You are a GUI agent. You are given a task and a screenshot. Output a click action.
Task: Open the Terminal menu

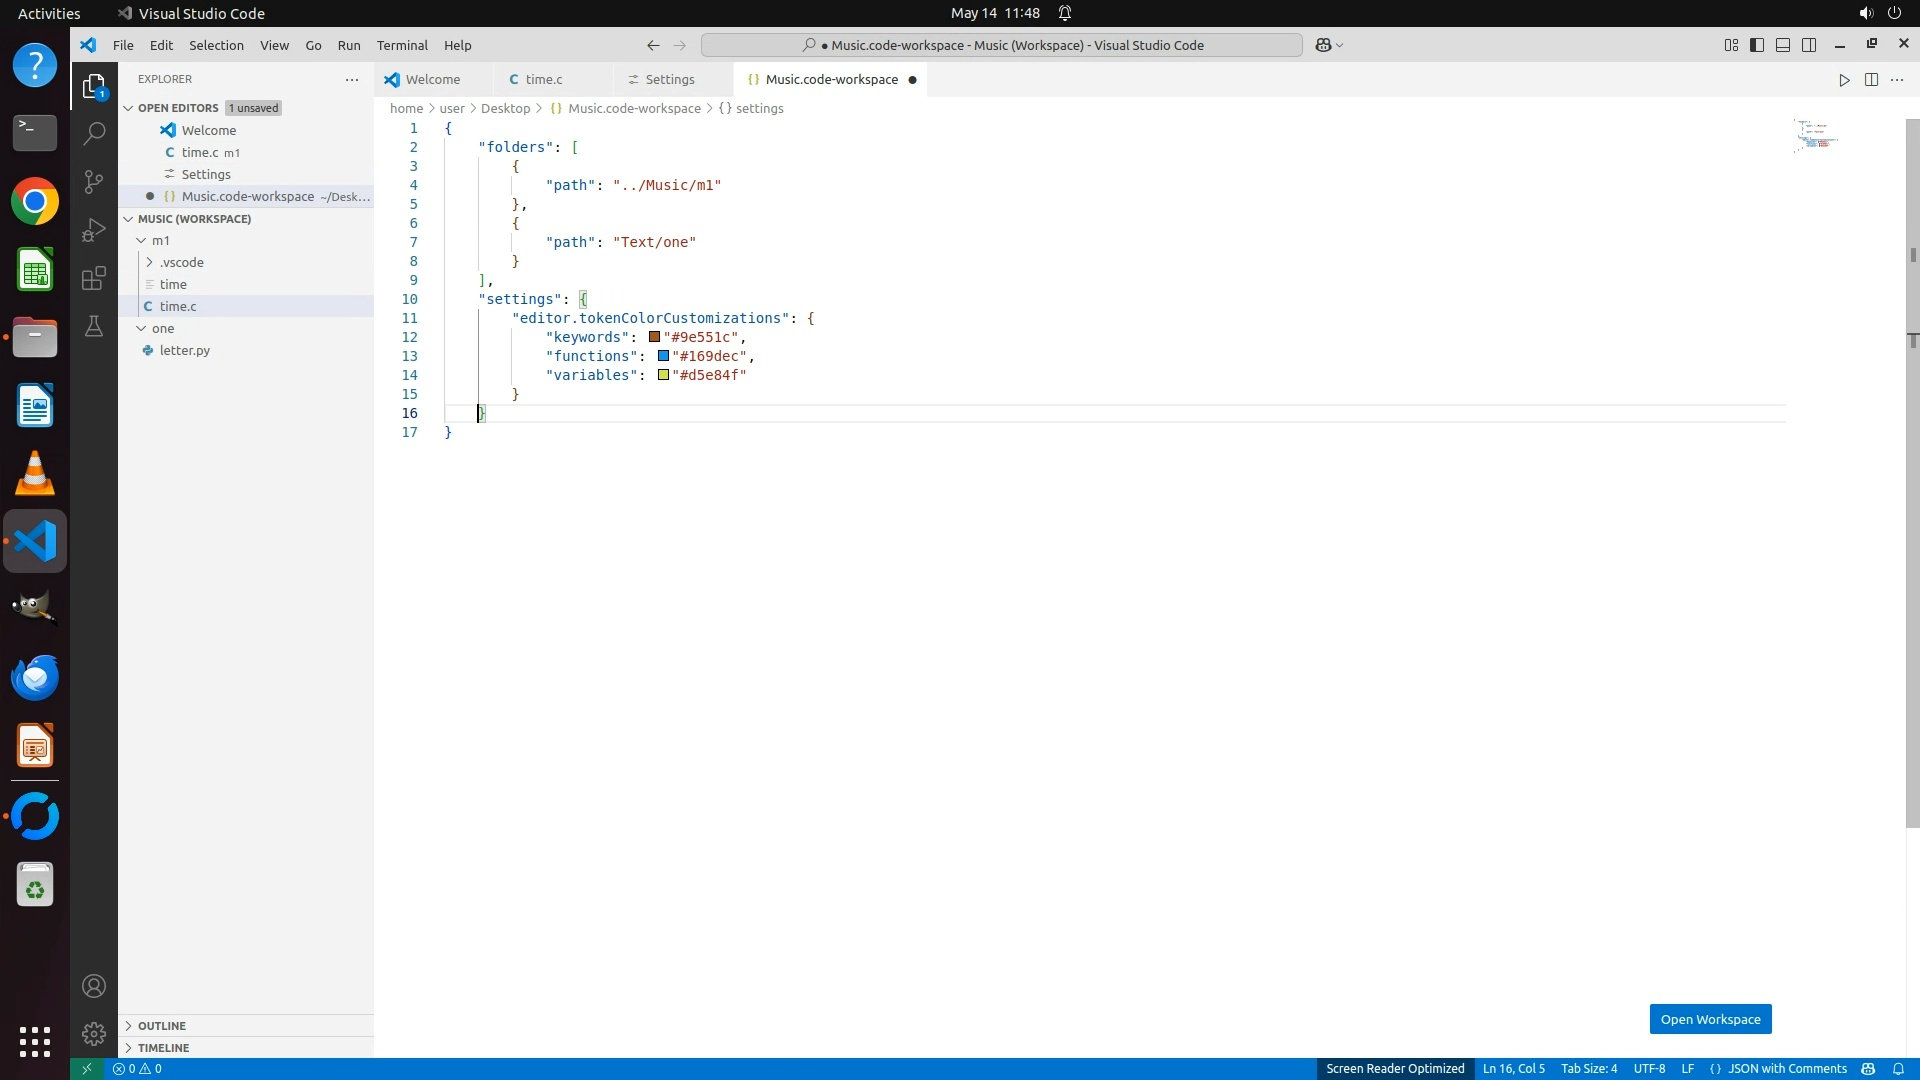[x=402, y=45]
